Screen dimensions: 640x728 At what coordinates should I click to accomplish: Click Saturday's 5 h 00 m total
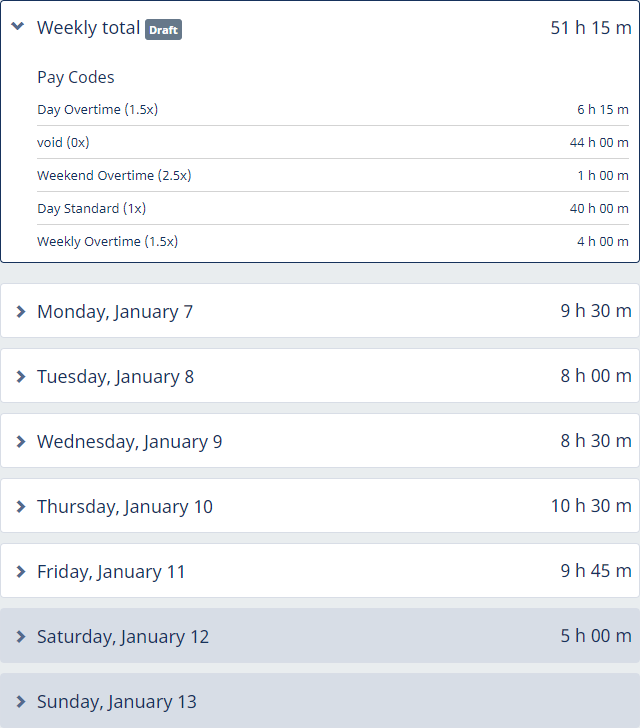595,636
